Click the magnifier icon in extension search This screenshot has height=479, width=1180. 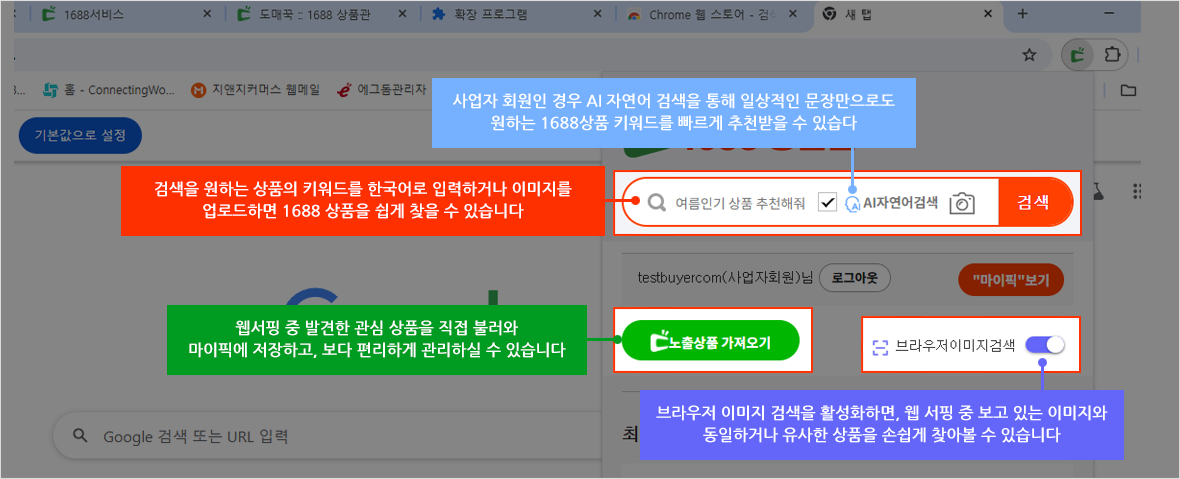pyautogui.click(x=657, y=202)
